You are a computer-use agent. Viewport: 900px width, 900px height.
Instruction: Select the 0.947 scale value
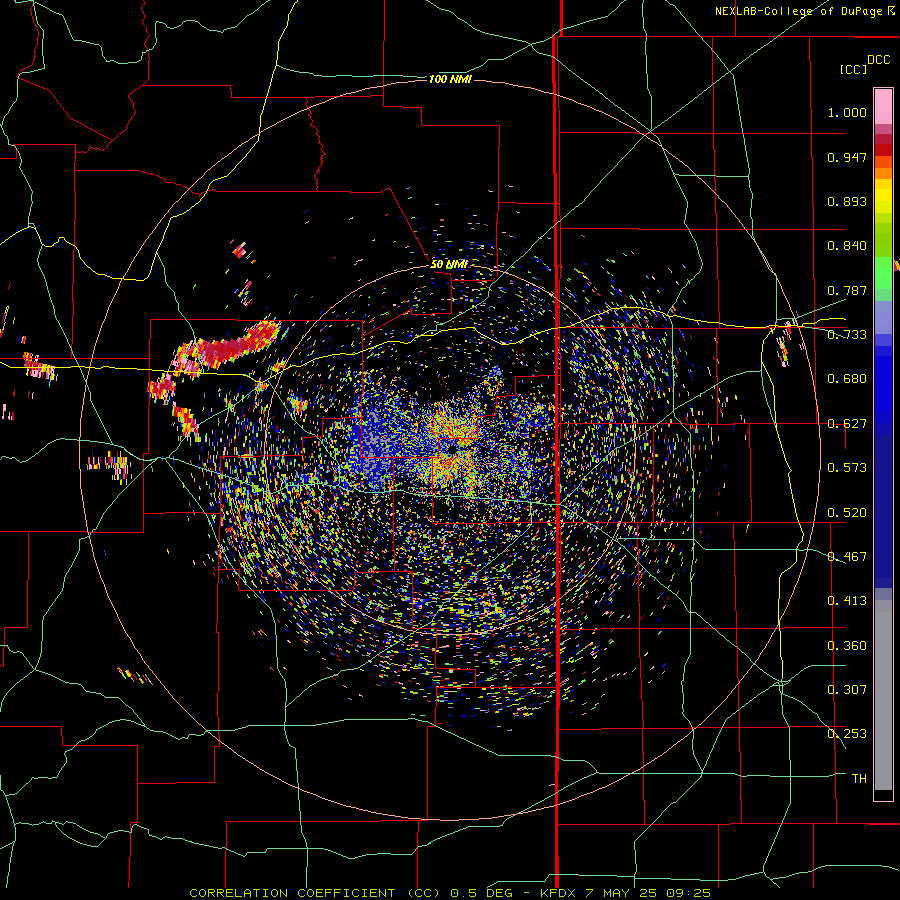tap(847, 157)
